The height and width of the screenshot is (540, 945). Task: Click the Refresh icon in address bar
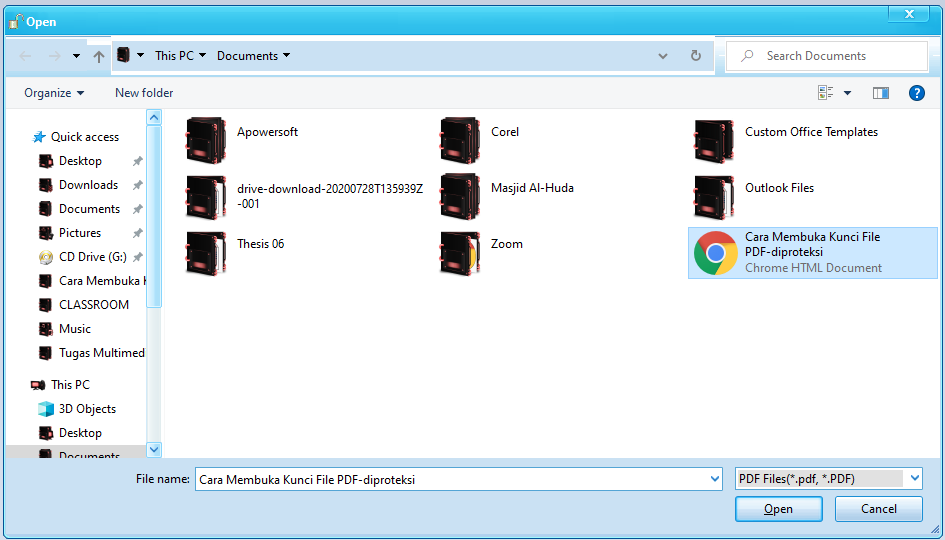(x=696, y=56)
